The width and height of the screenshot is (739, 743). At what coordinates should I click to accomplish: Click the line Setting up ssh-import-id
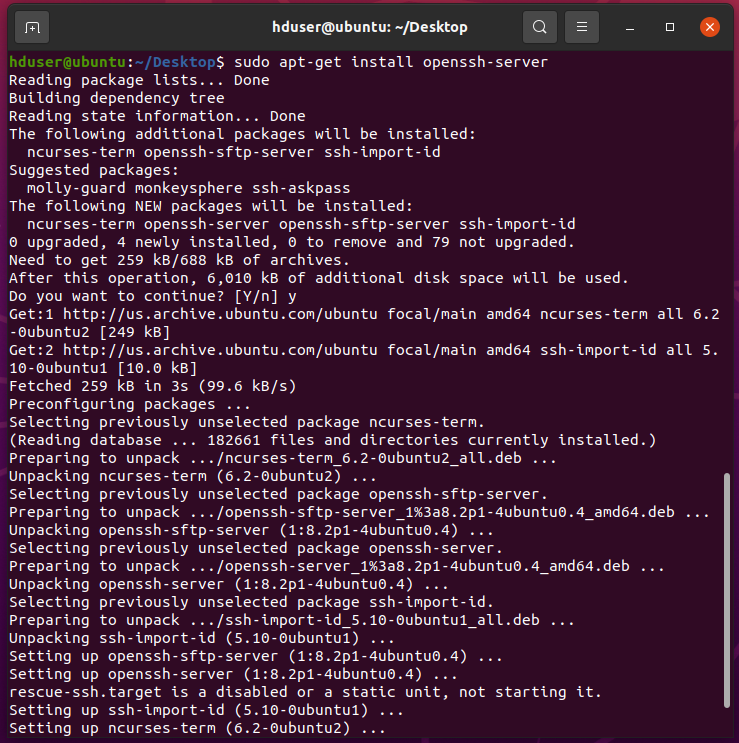(206, 710)
